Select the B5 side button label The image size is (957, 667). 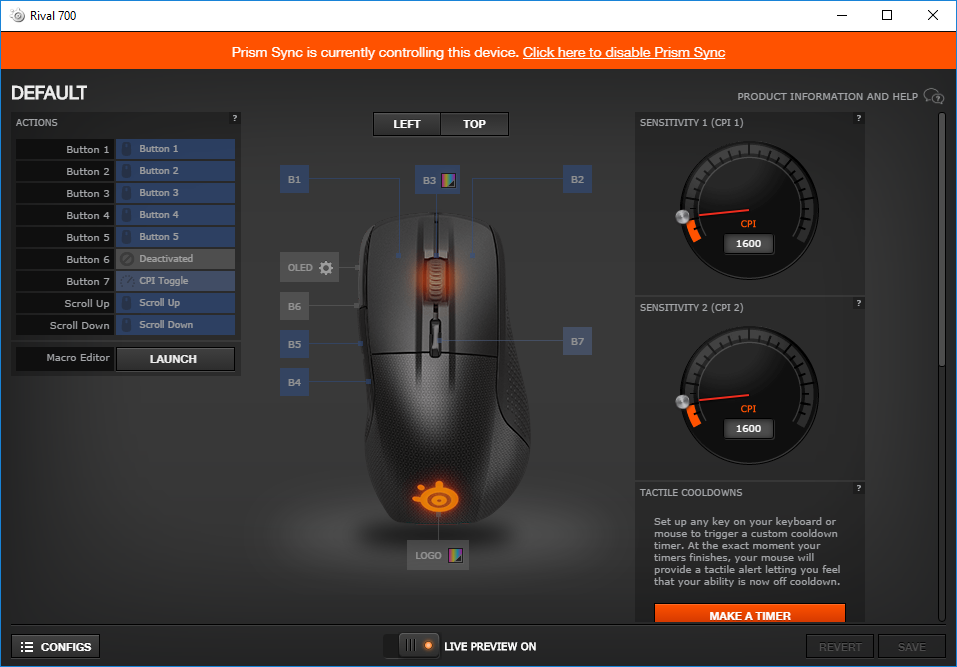point(294,344)
